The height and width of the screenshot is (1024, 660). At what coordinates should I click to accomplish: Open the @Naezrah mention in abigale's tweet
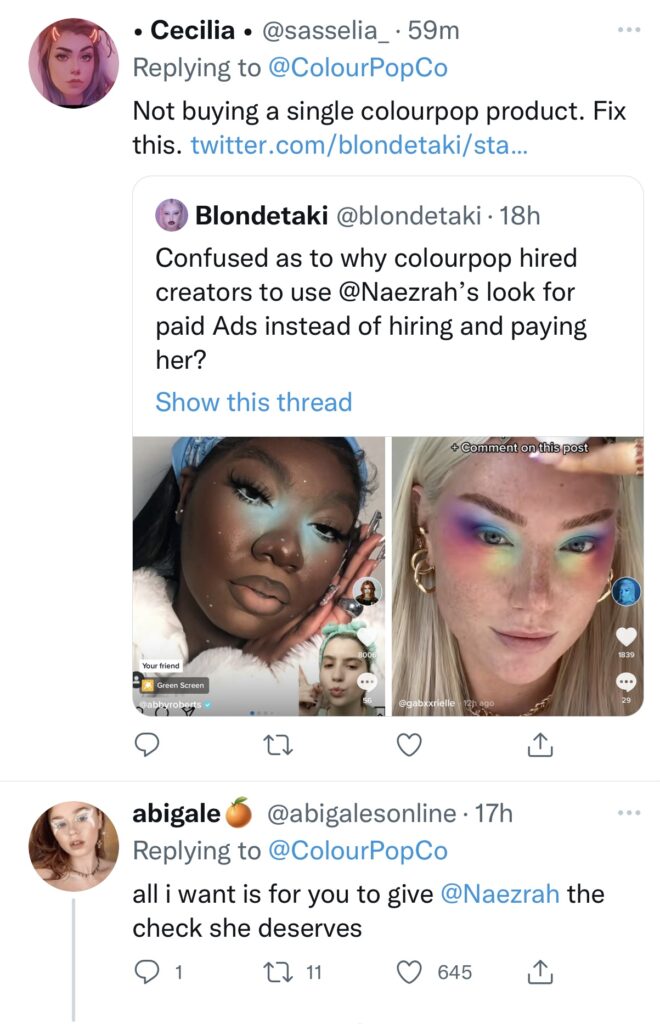click(500, 893)
